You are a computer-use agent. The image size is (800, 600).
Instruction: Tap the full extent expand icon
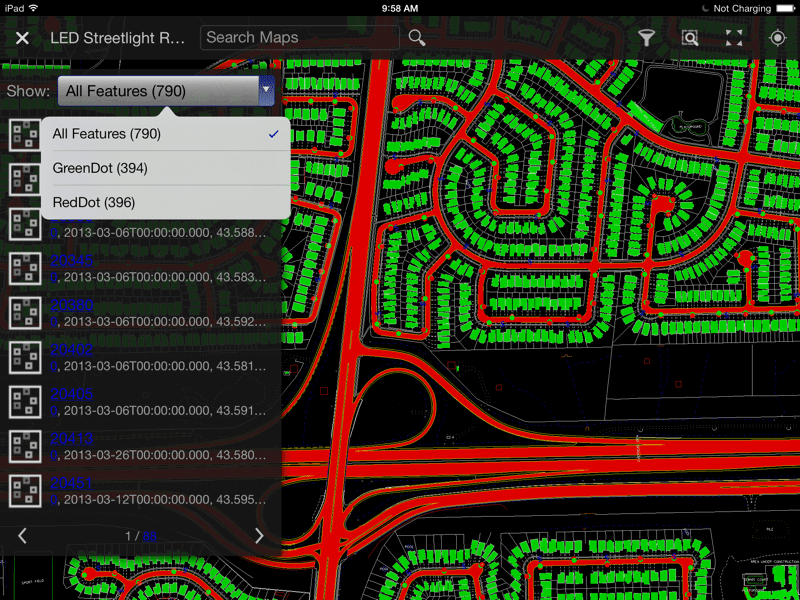(733, 37)
